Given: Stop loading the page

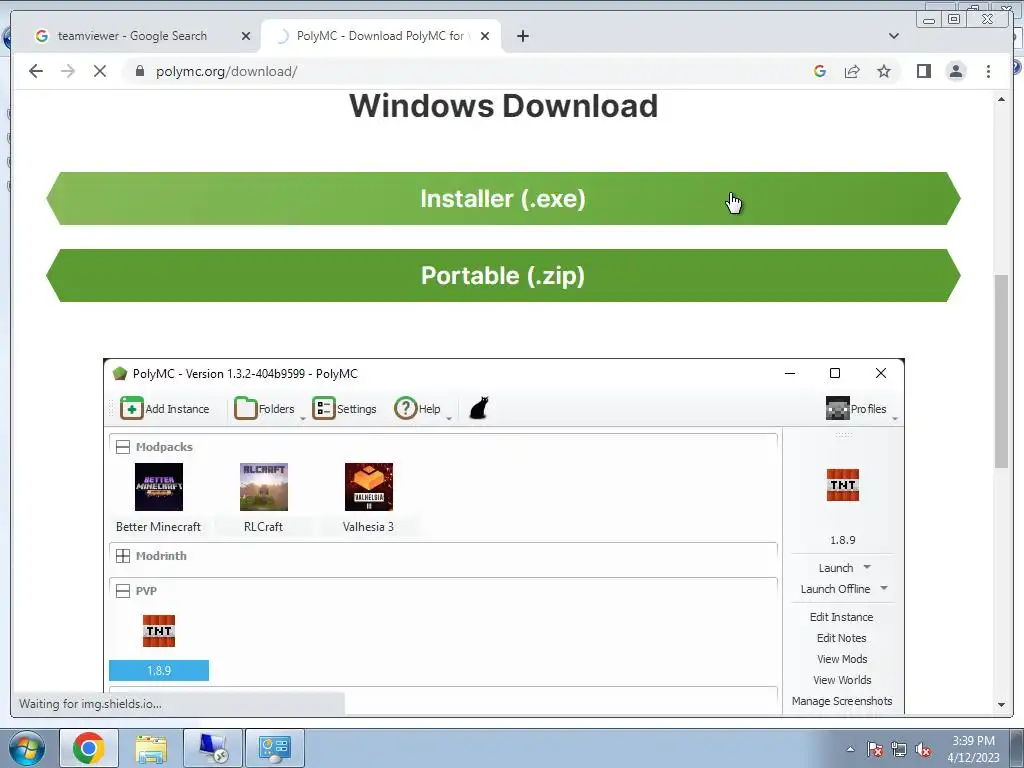Looking at the screenshot, I should click(99, 71).
